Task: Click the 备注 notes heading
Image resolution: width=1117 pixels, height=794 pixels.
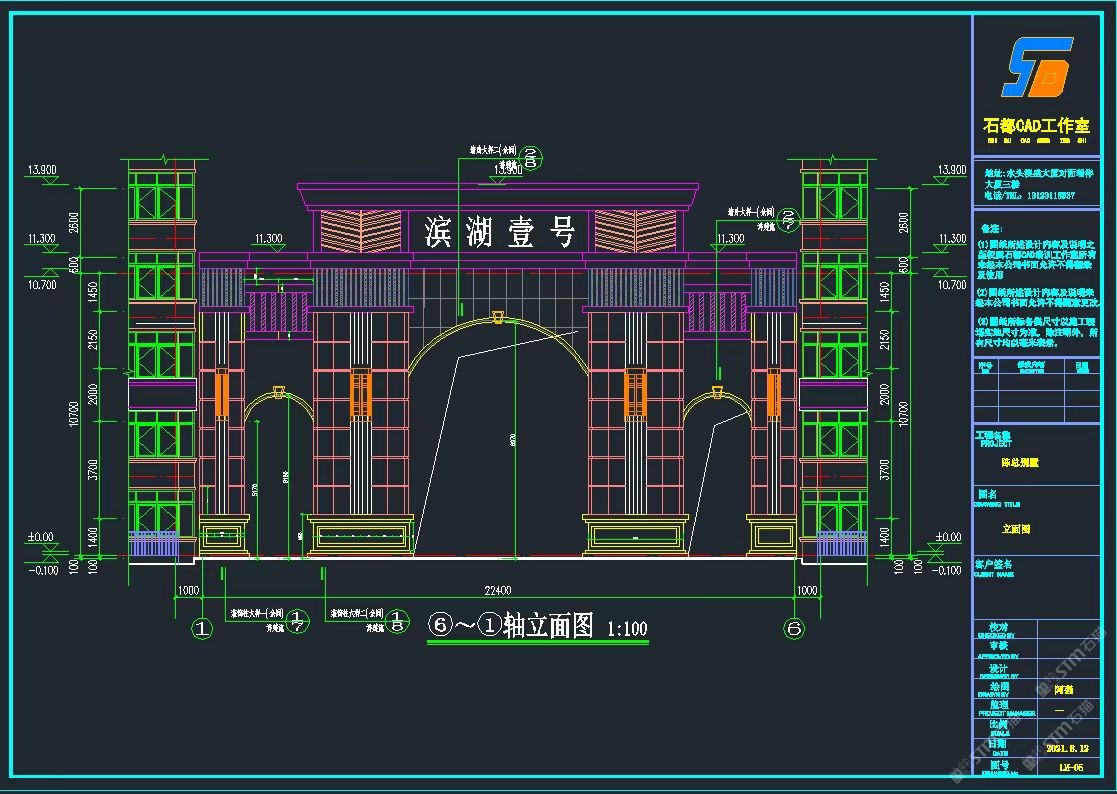Action: [990, 228]
